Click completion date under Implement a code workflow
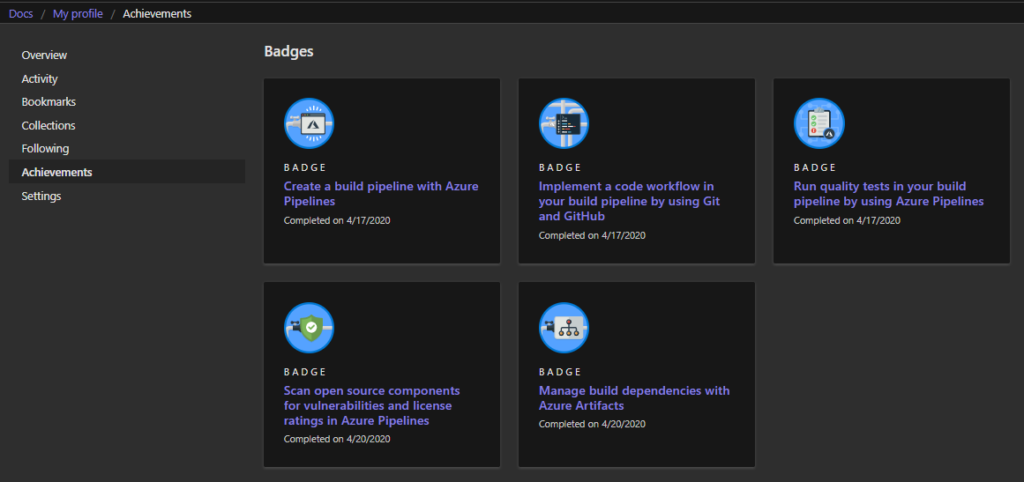 [x=592, y=236]
